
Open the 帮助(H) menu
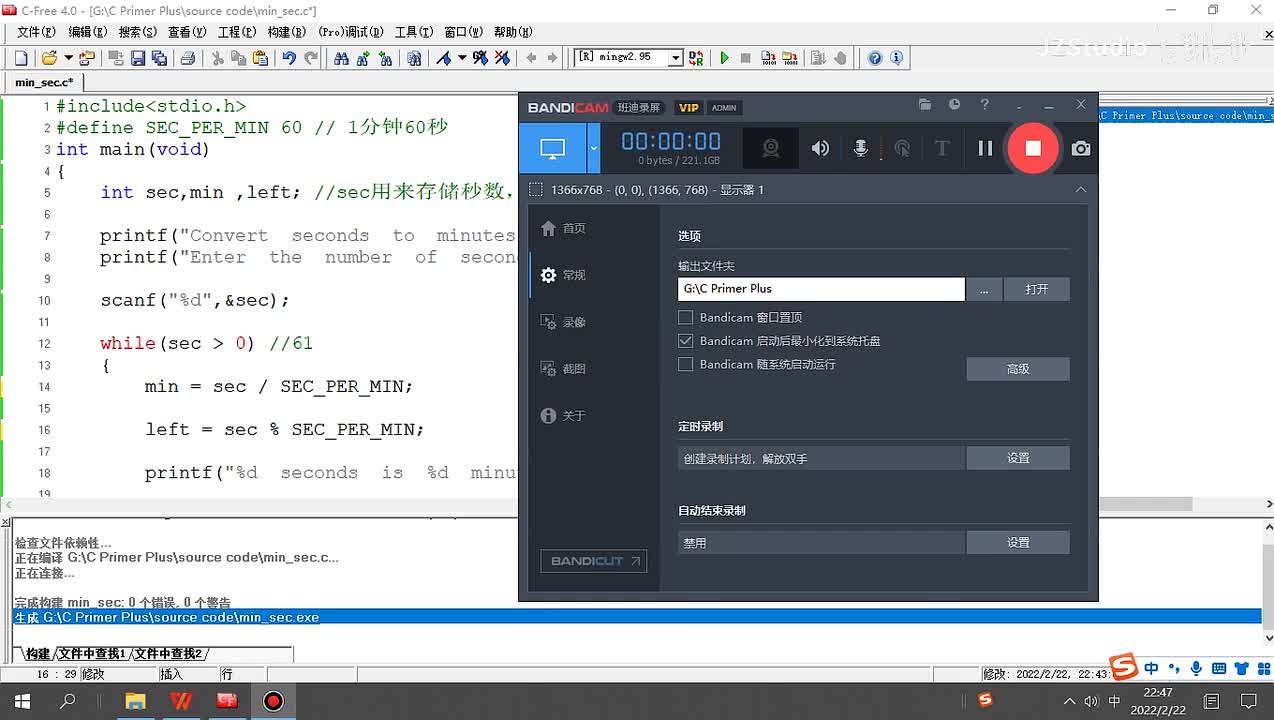[513, 32]
